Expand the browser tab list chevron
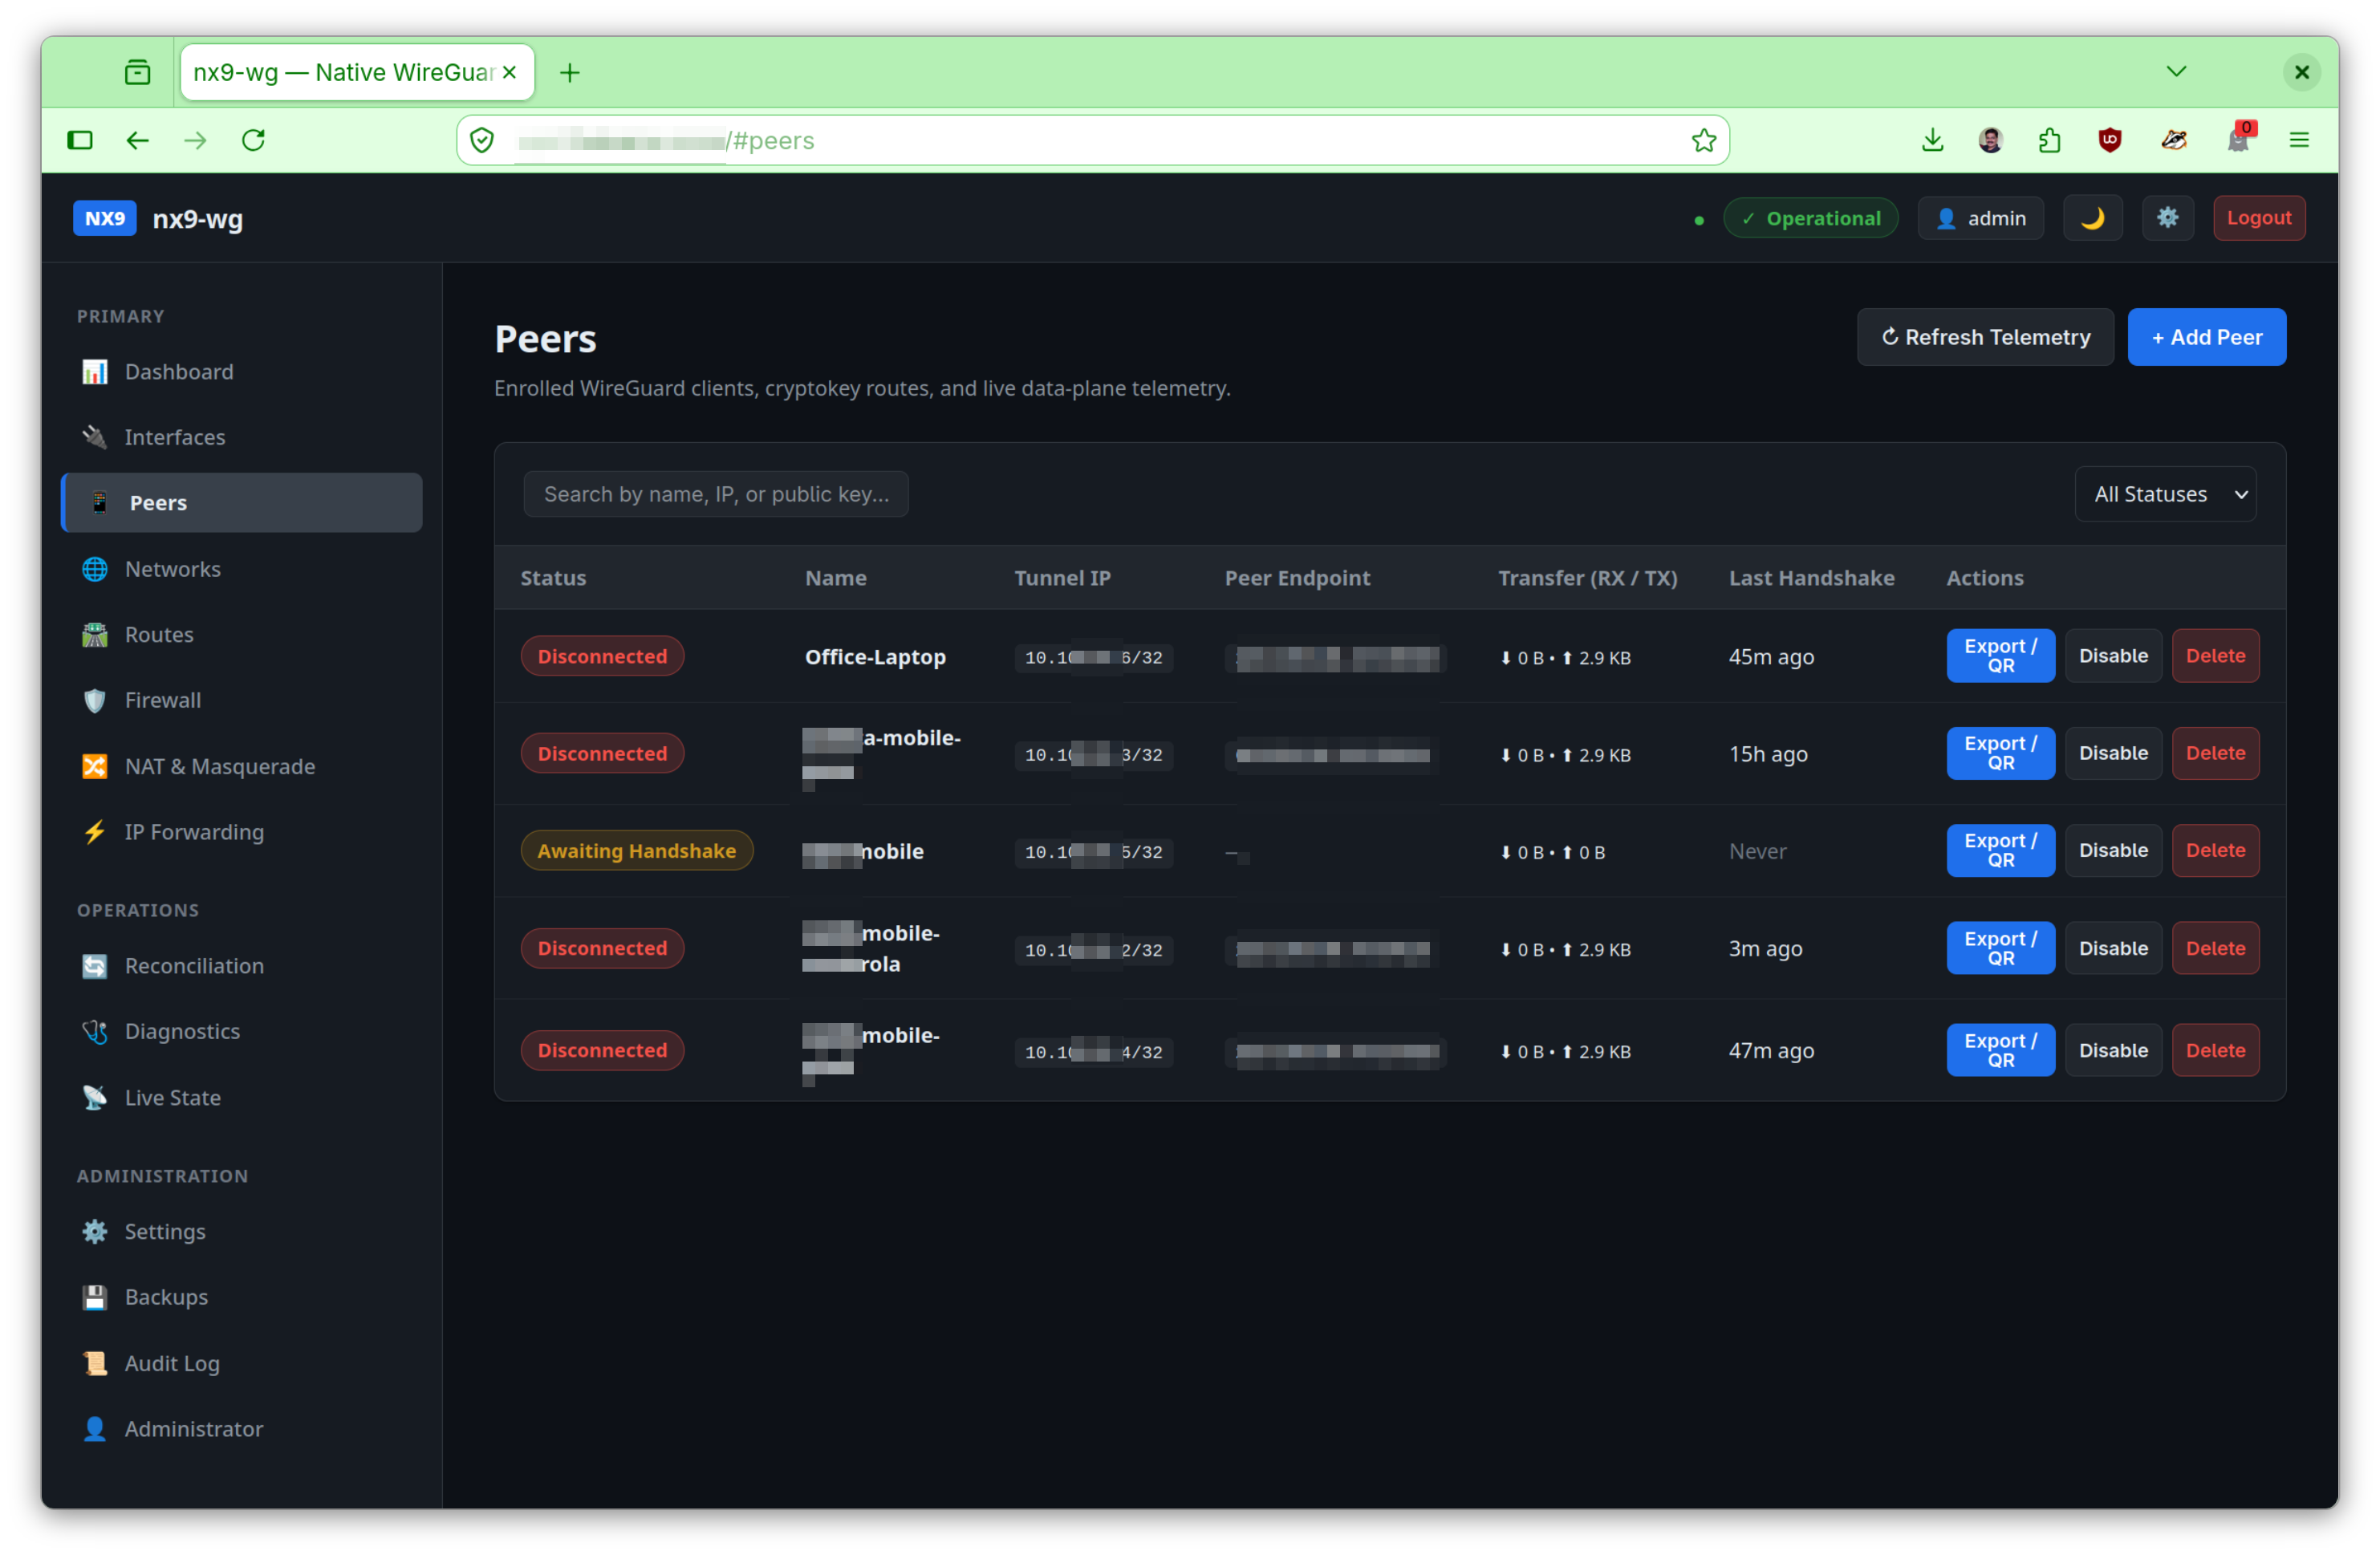The width and height of the screenshot is (2380, 1555). coord(2176,72)
